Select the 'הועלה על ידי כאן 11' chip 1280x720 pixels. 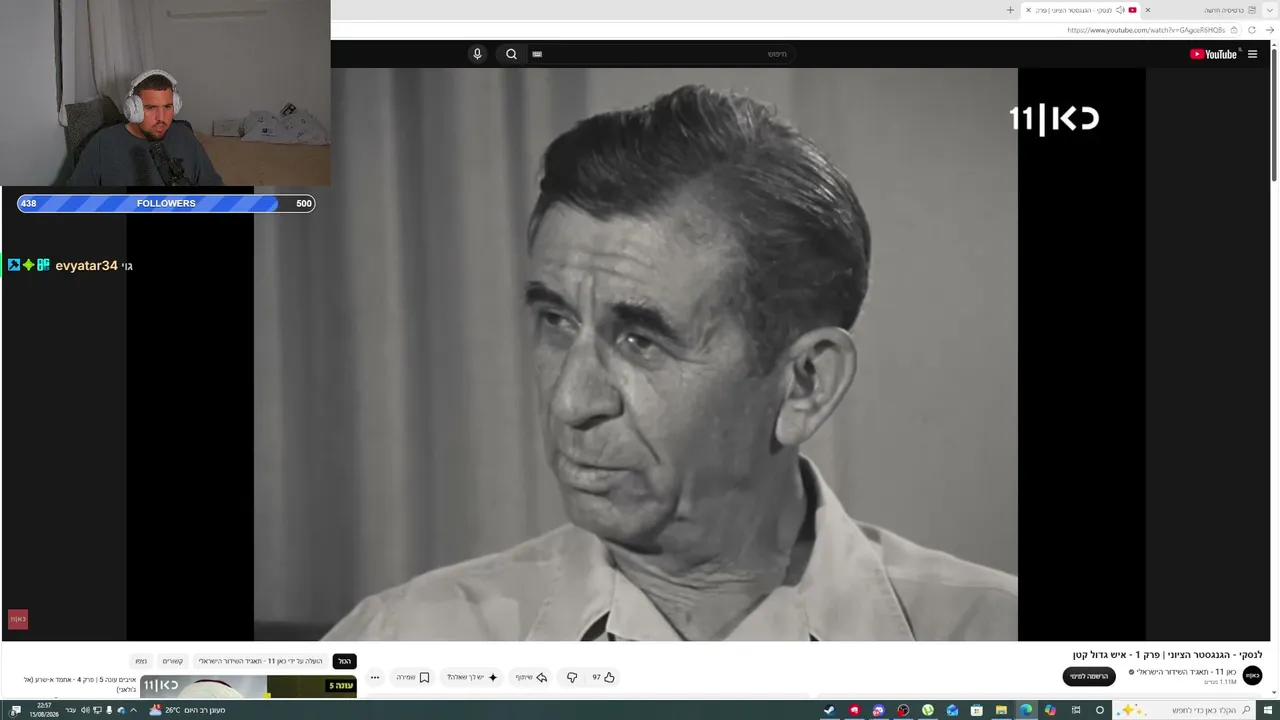[x=260, y=661]
